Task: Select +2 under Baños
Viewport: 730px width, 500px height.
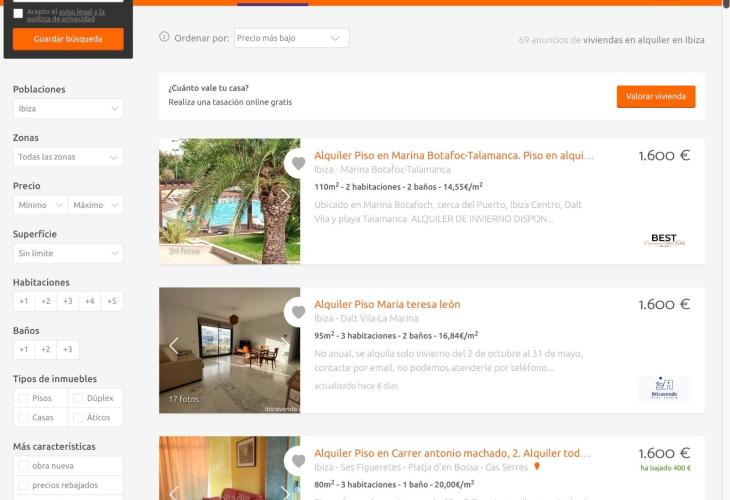Action: click(46, 349)
